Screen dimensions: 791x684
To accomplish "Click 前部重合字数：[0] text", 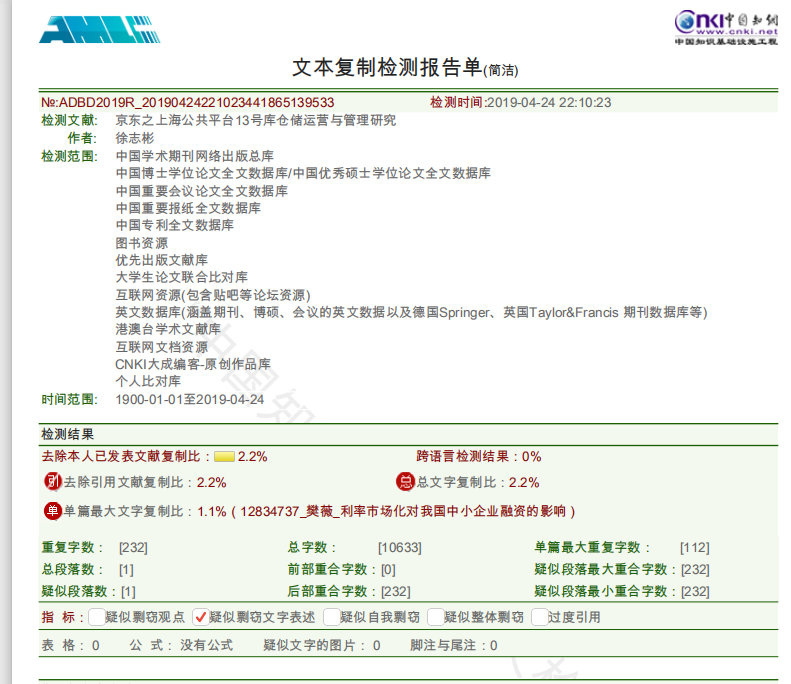I will coord(342,569).
